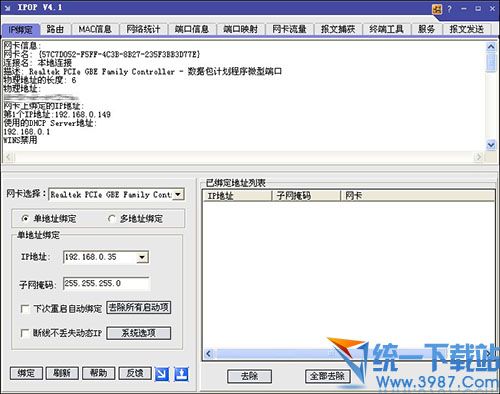Click the 反馈 button

click(135, 373)
